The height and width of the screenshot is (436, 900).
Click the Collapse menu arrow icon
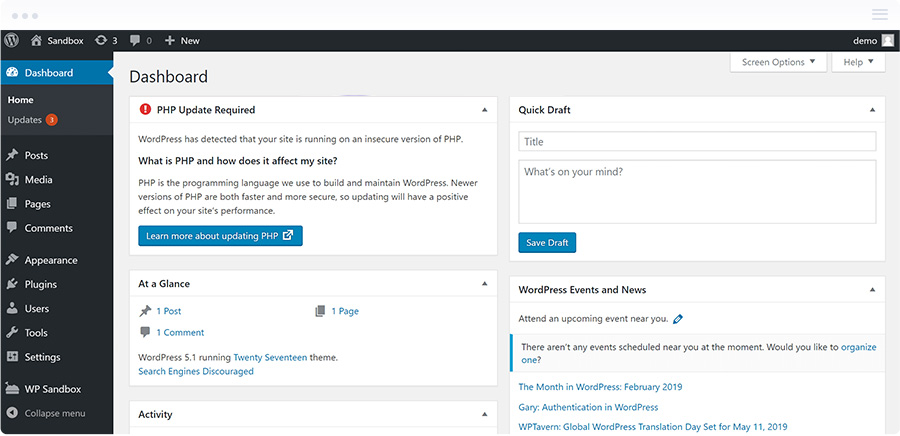(13, 413)
